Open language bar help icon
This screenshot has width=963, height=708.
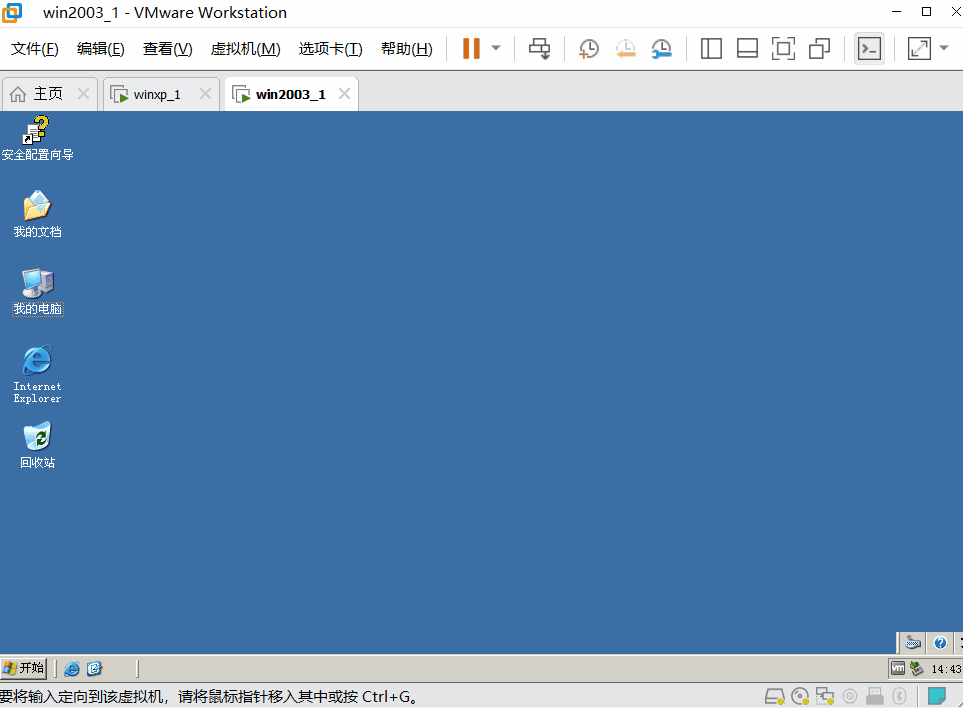(940, 643)
